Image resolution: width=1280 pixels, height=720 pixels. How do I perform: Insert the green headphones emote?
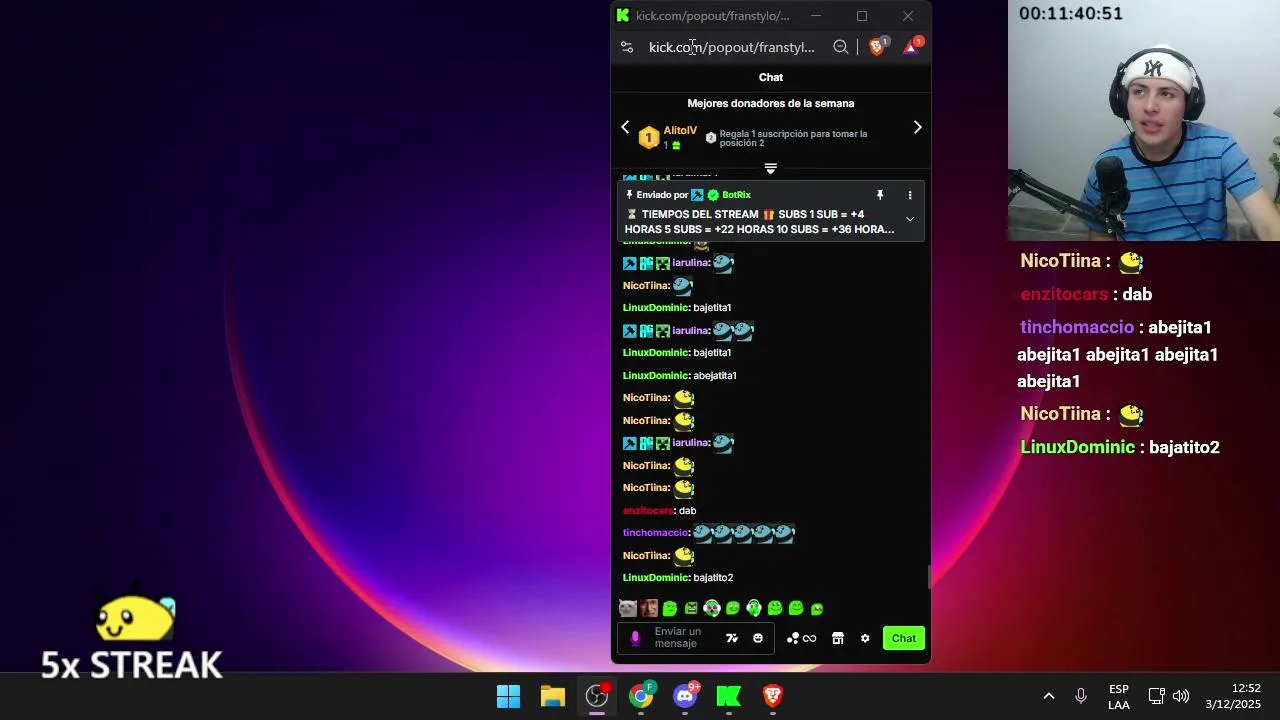[754, 608]
